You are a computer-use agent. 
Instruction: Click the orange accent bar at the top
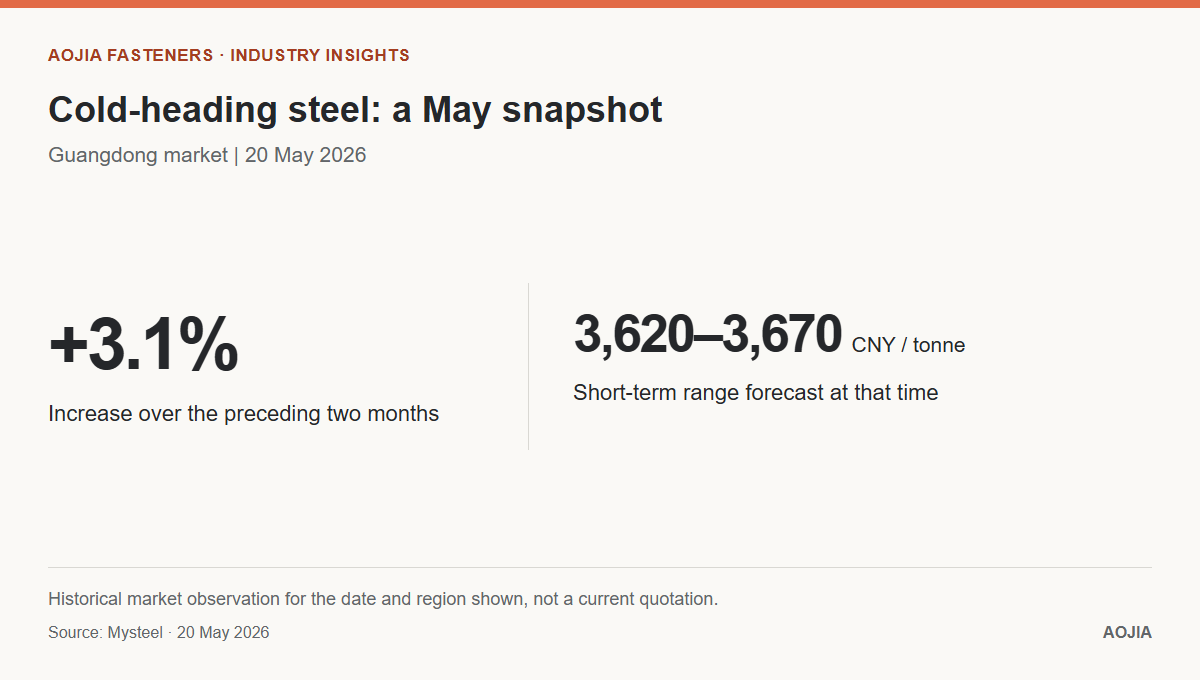point(600,4)
